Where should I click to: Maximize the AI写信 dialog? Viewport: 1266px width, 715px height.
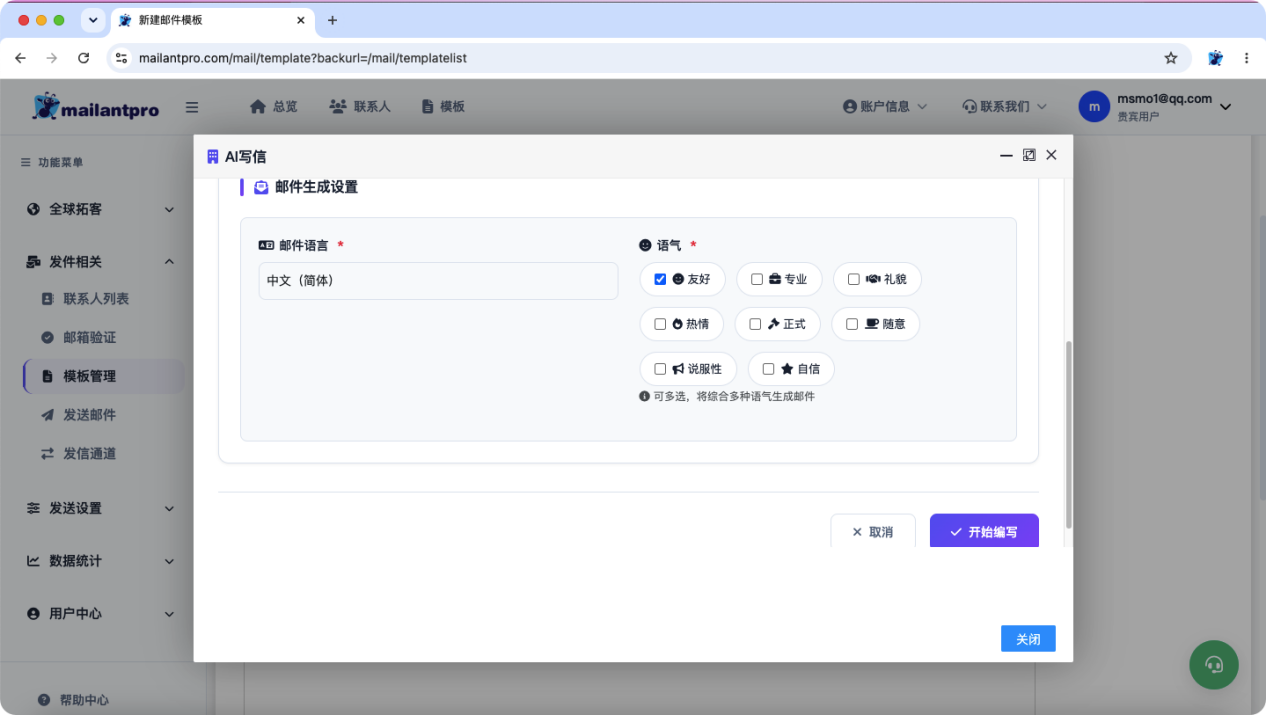[1029, 155]
